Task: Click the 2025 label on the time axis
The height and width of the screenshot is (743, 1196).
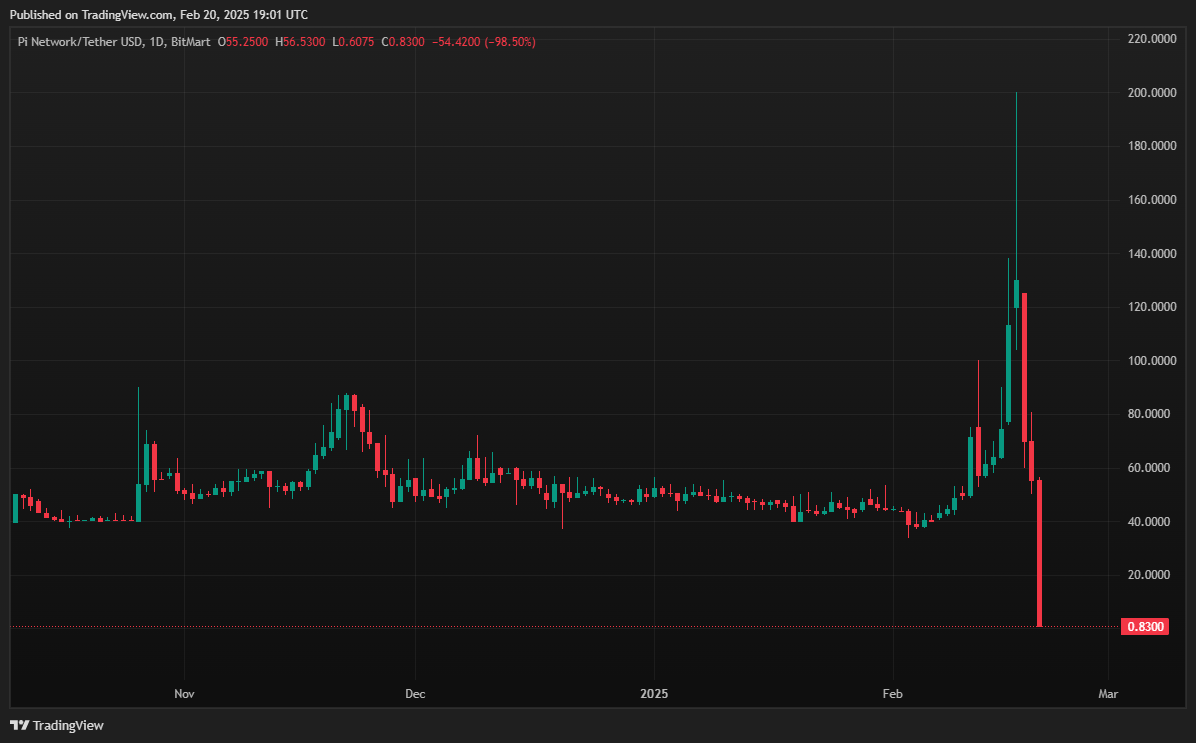Action: tap(654, 693)
